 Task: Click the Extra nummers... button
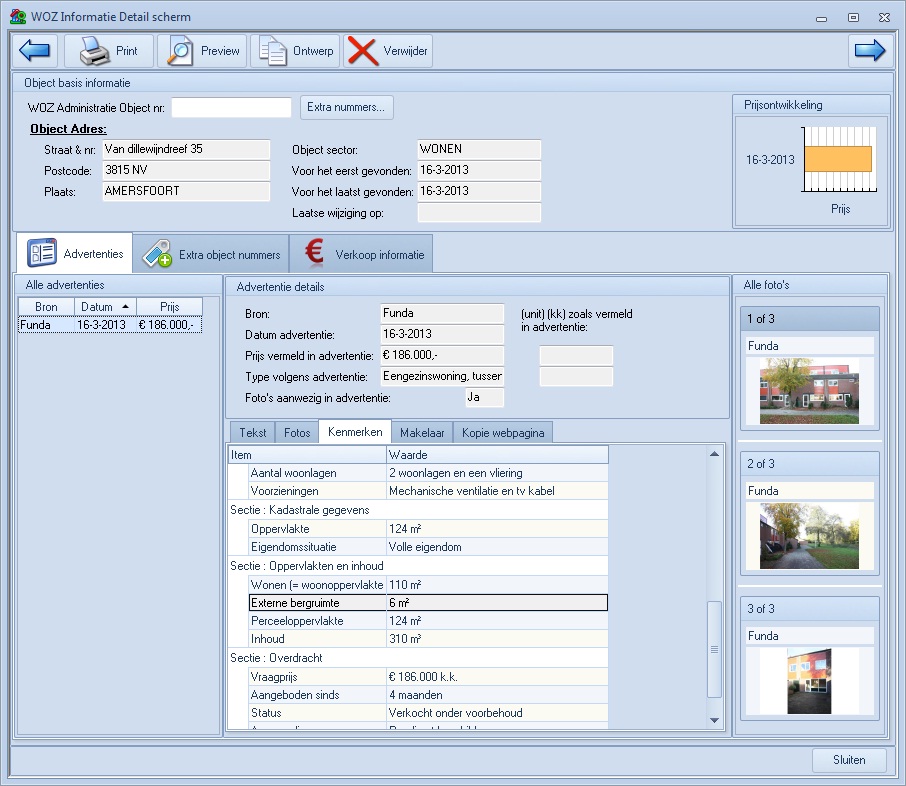tap(347, 107)
